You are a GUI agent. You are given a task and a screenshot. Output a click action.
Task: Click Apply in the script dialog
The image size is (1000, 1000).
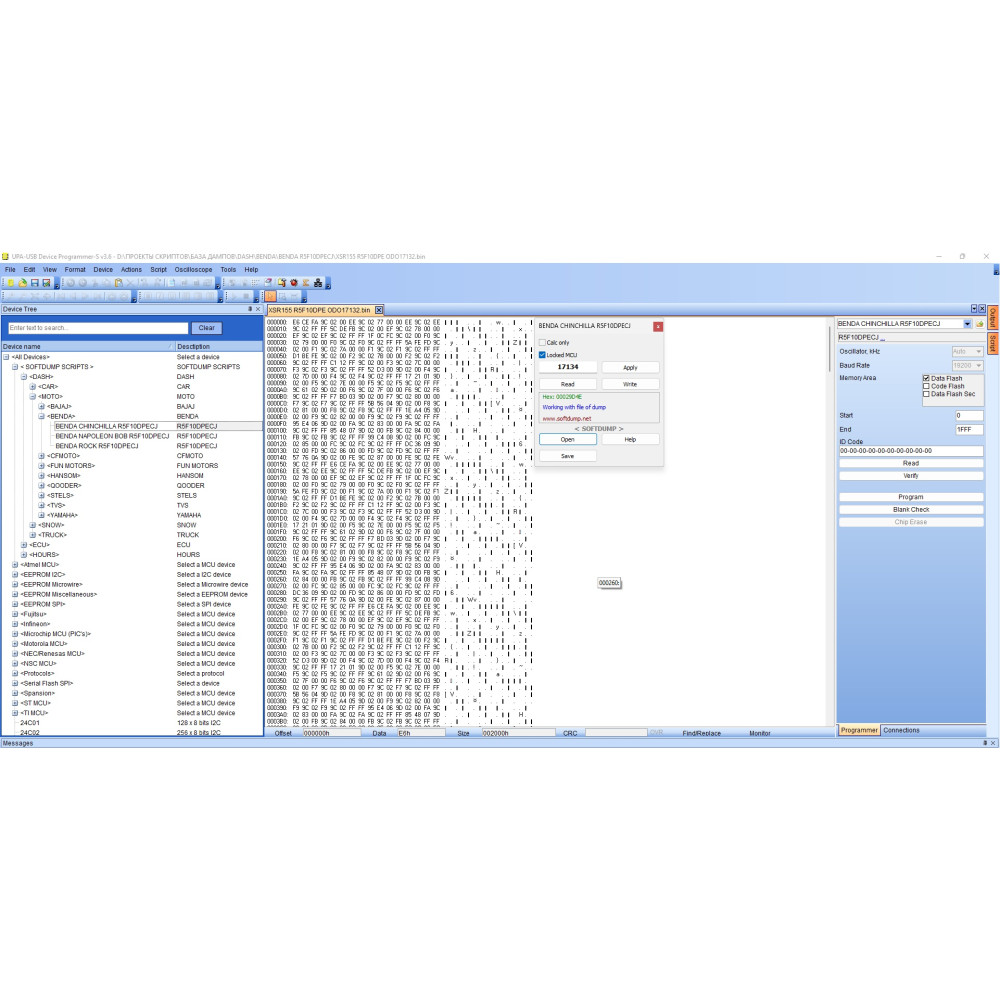630,367
